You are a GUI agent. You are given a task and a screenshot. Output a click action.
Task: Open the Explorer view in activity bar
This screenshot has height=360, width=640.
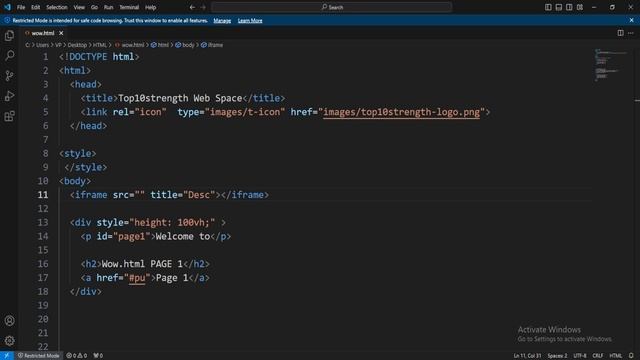pos(9,36)
